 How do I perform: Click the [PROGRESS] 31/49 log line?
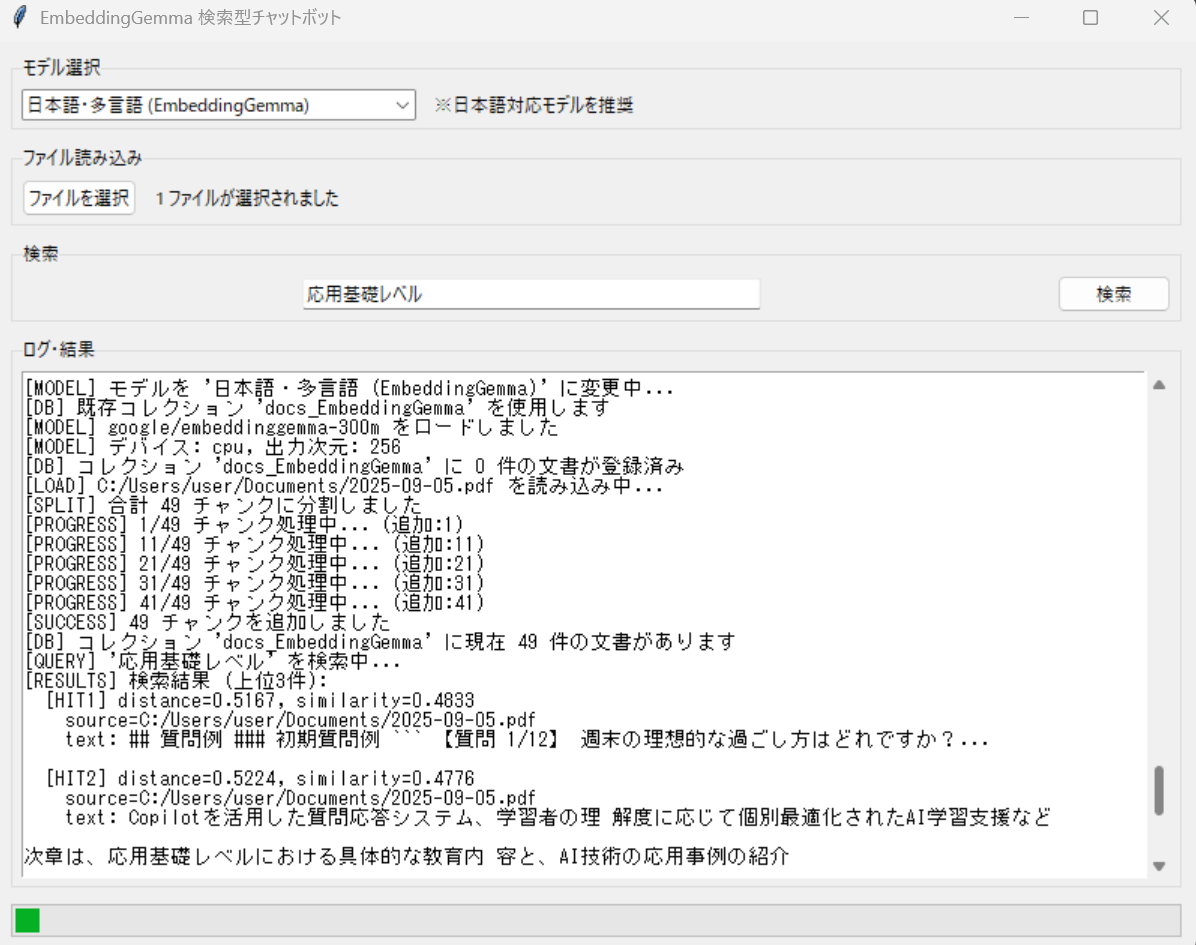pos(255,583)
